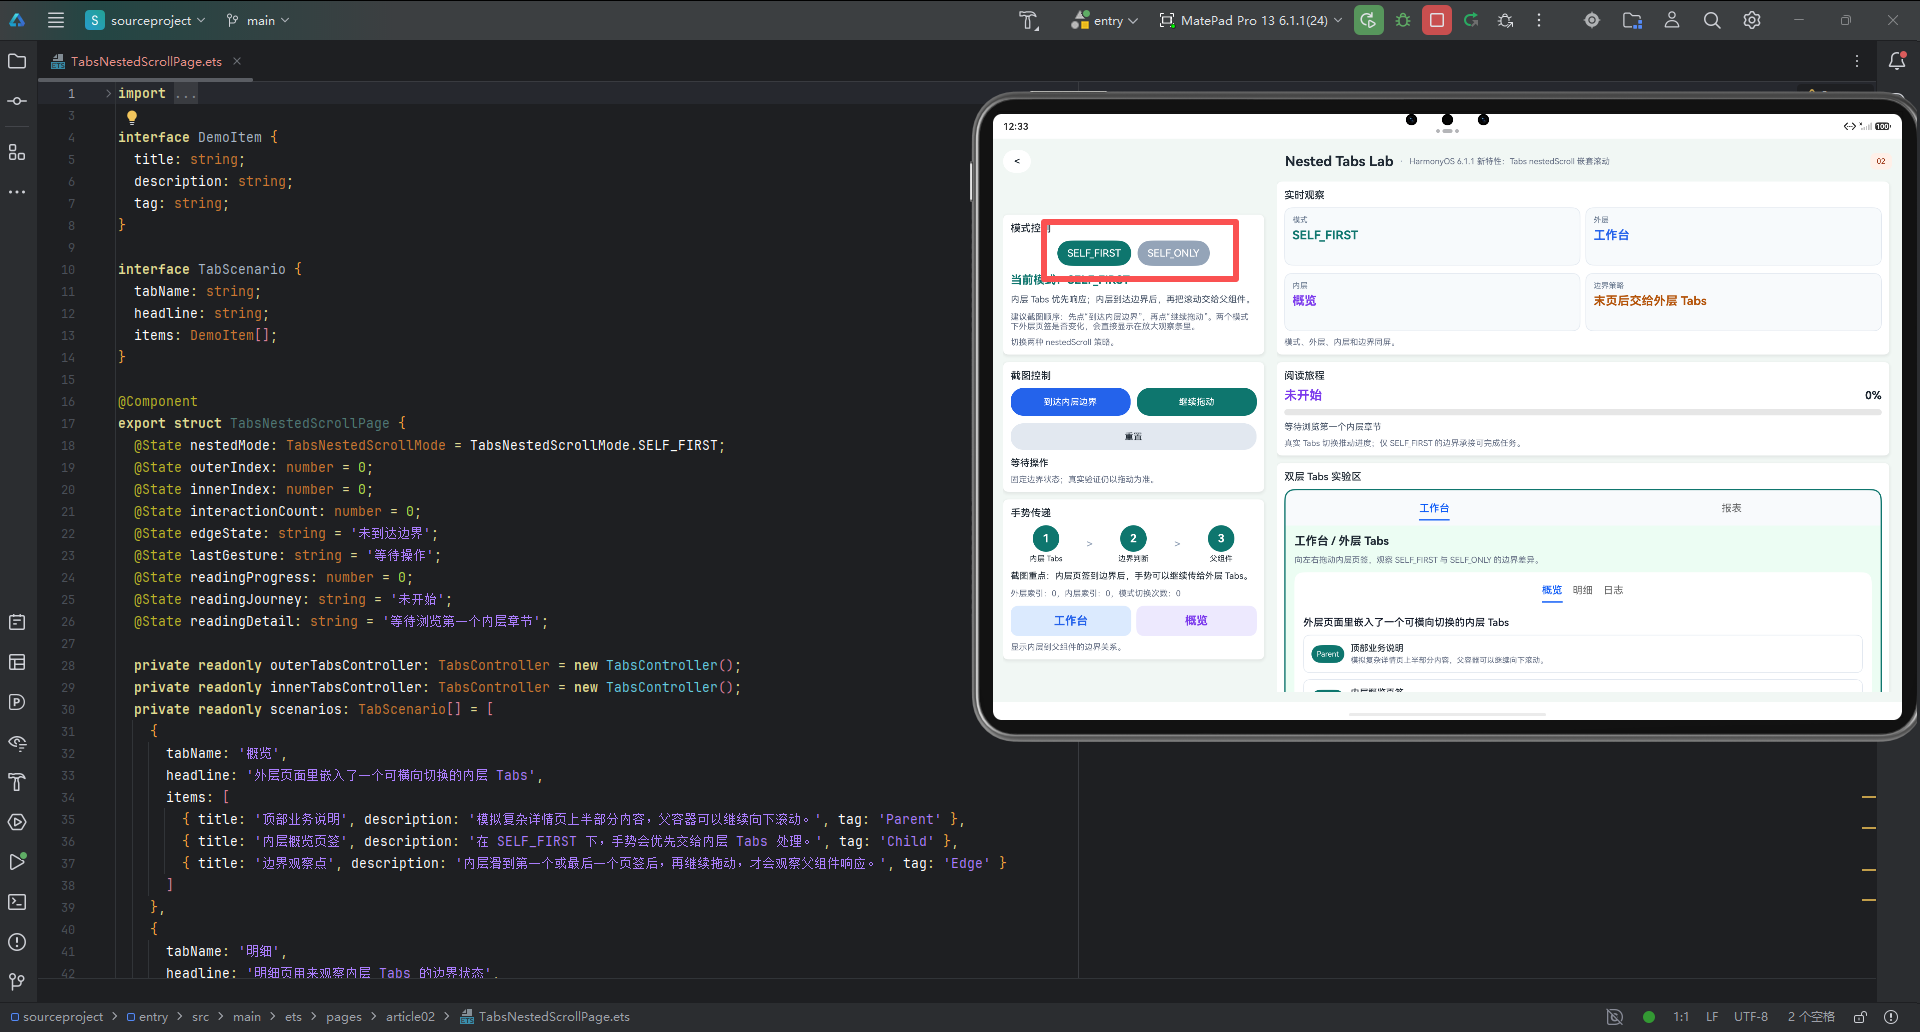Click the green status indicator dot
The image size is (1920, 1032).
click(x=1649, y=1017)
